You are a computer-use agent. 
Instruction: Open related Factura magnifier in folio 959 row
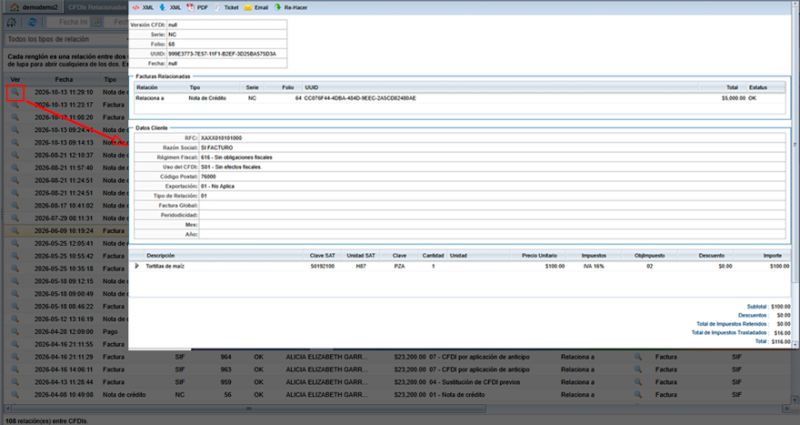click(x=638, y=382)
